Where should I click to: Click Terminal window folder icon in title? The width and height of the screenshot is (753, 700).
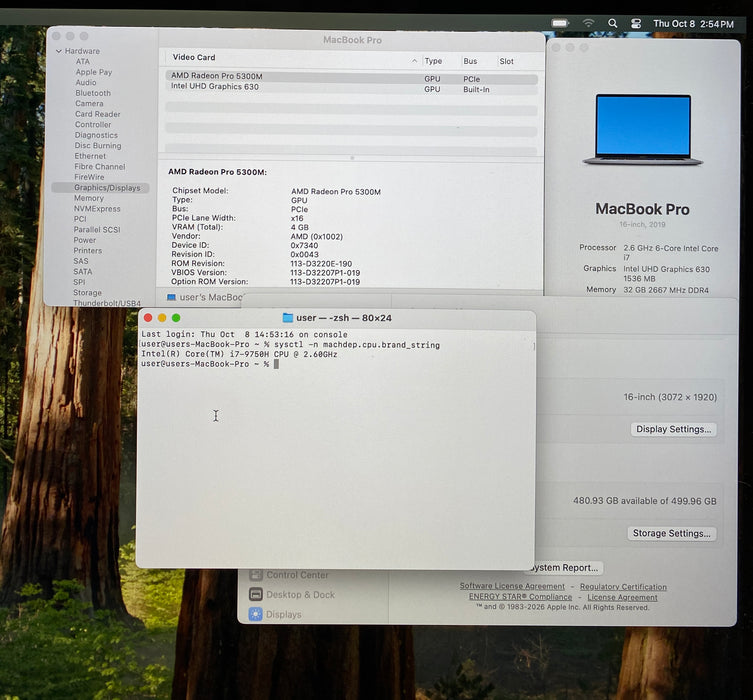288,317
